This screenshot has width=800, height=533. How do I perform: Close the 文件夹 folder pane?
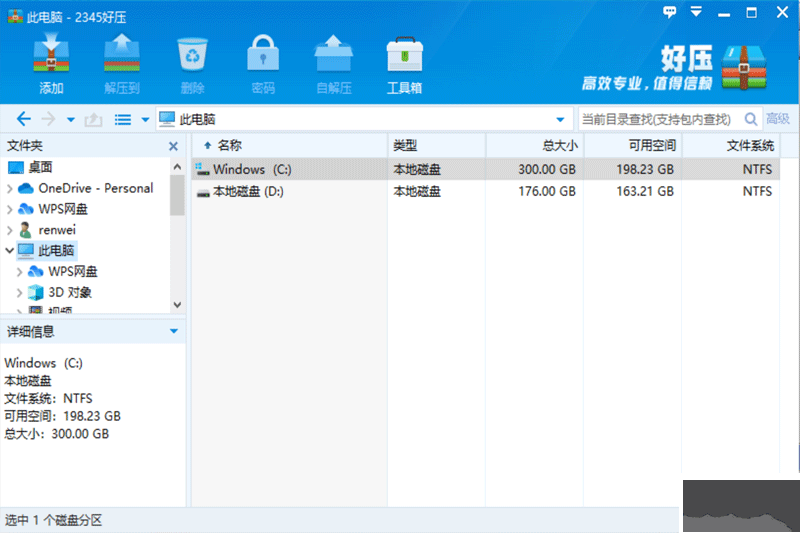(173, 146)
